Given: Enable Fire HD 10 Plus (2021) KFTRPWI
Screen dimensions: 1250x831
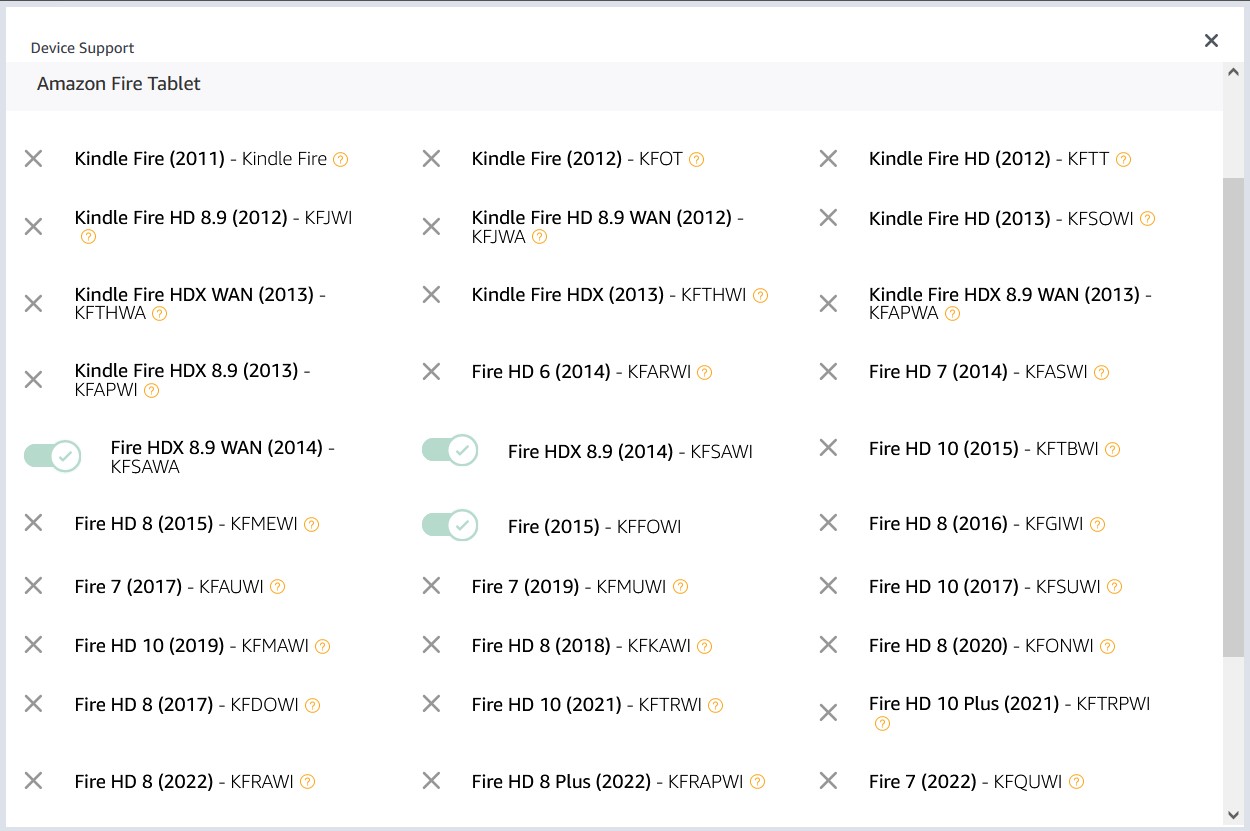Looking at the screenshot, I should click(x=828, y=712).
